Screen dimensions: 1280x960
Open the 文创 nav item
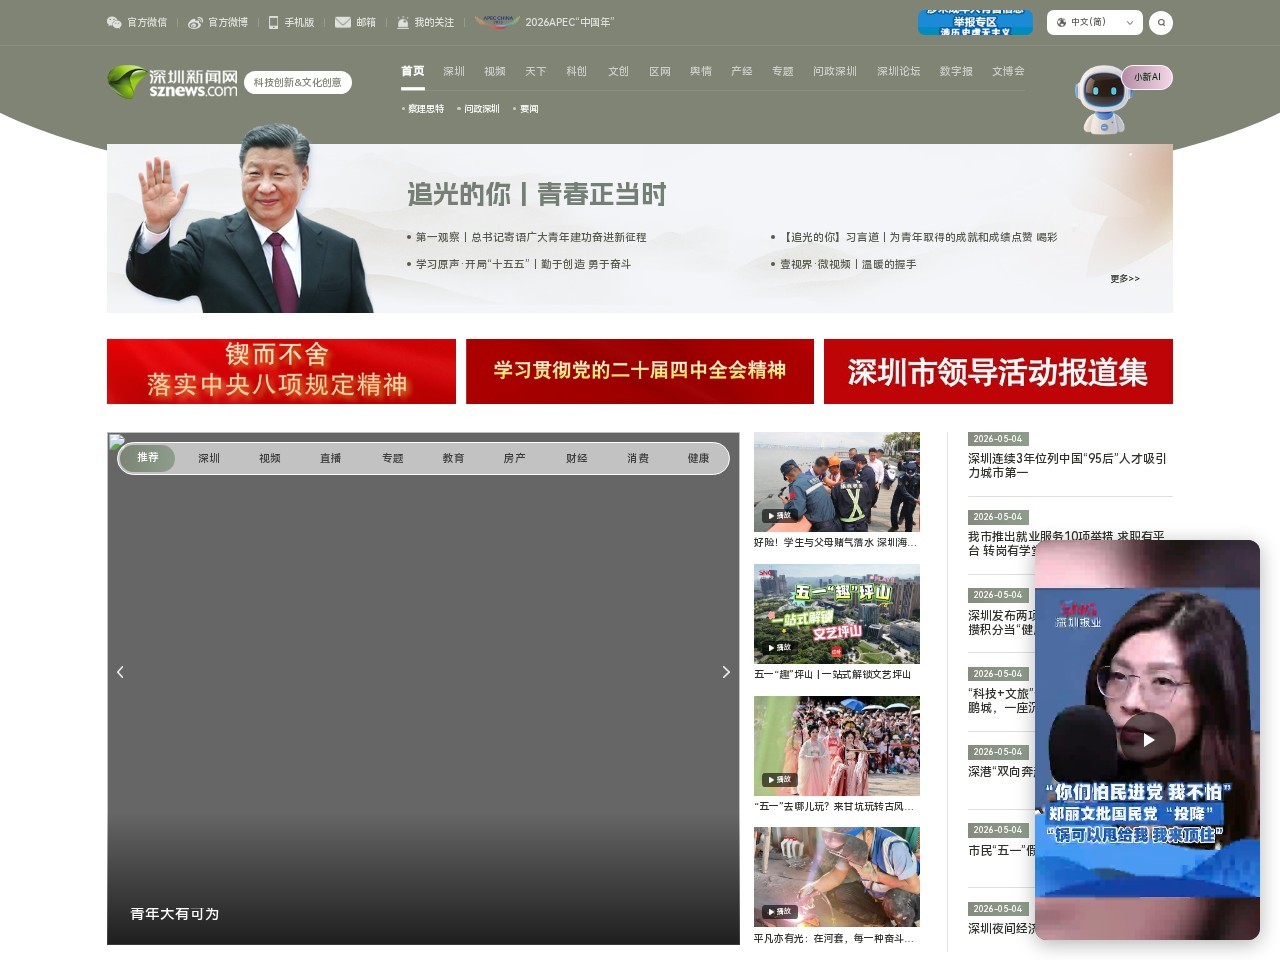point(619,71)
